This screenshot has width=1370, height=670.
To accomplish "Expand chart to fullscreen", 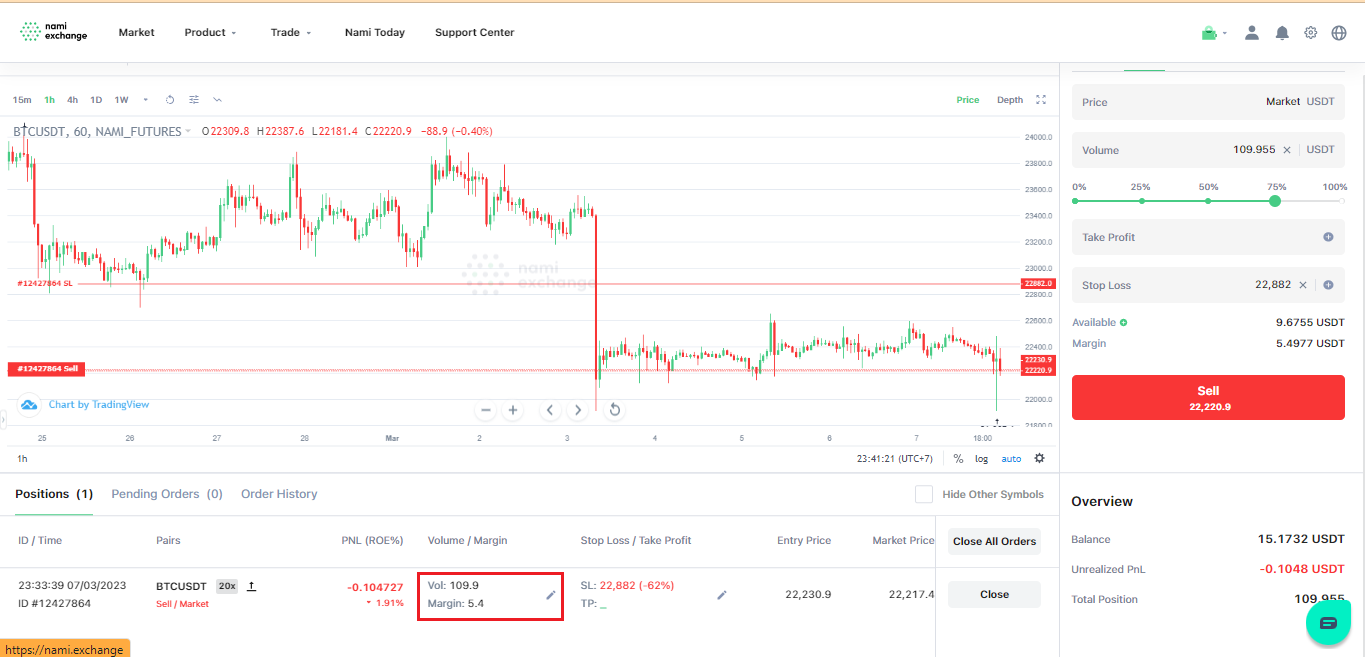I will pos(1041,100).
